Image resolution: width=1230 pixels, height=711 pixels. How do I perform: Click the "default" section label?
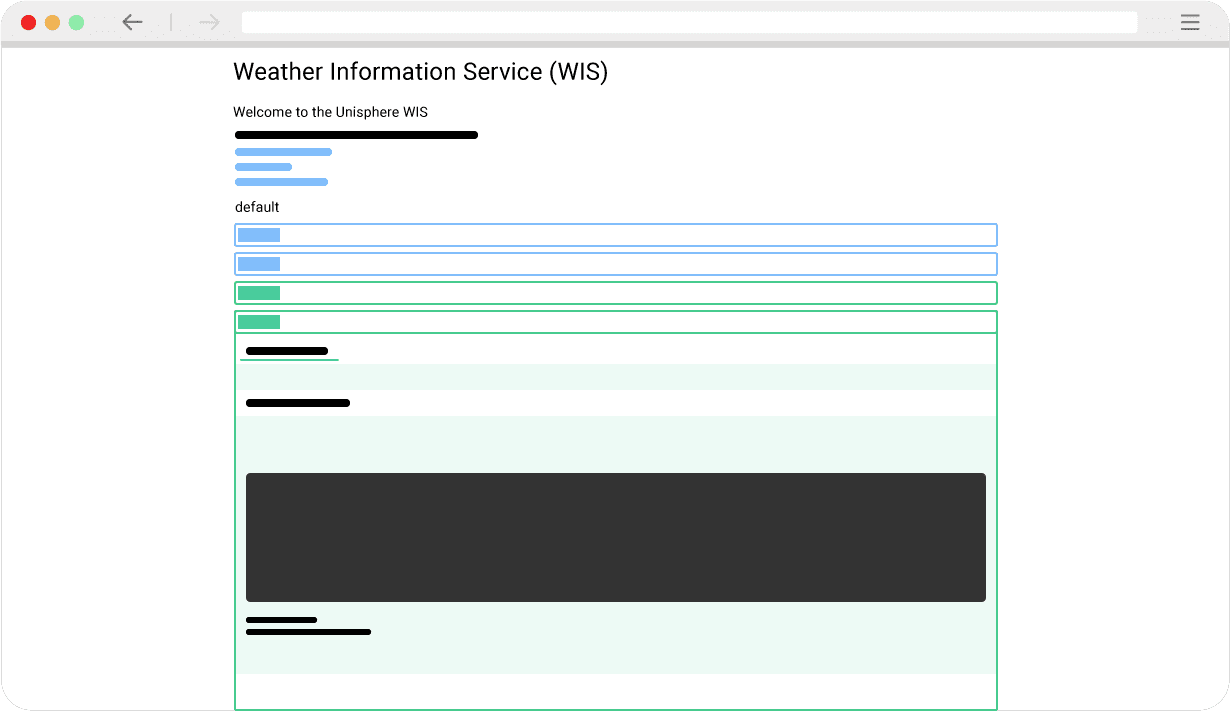click(x=257, y=207)
